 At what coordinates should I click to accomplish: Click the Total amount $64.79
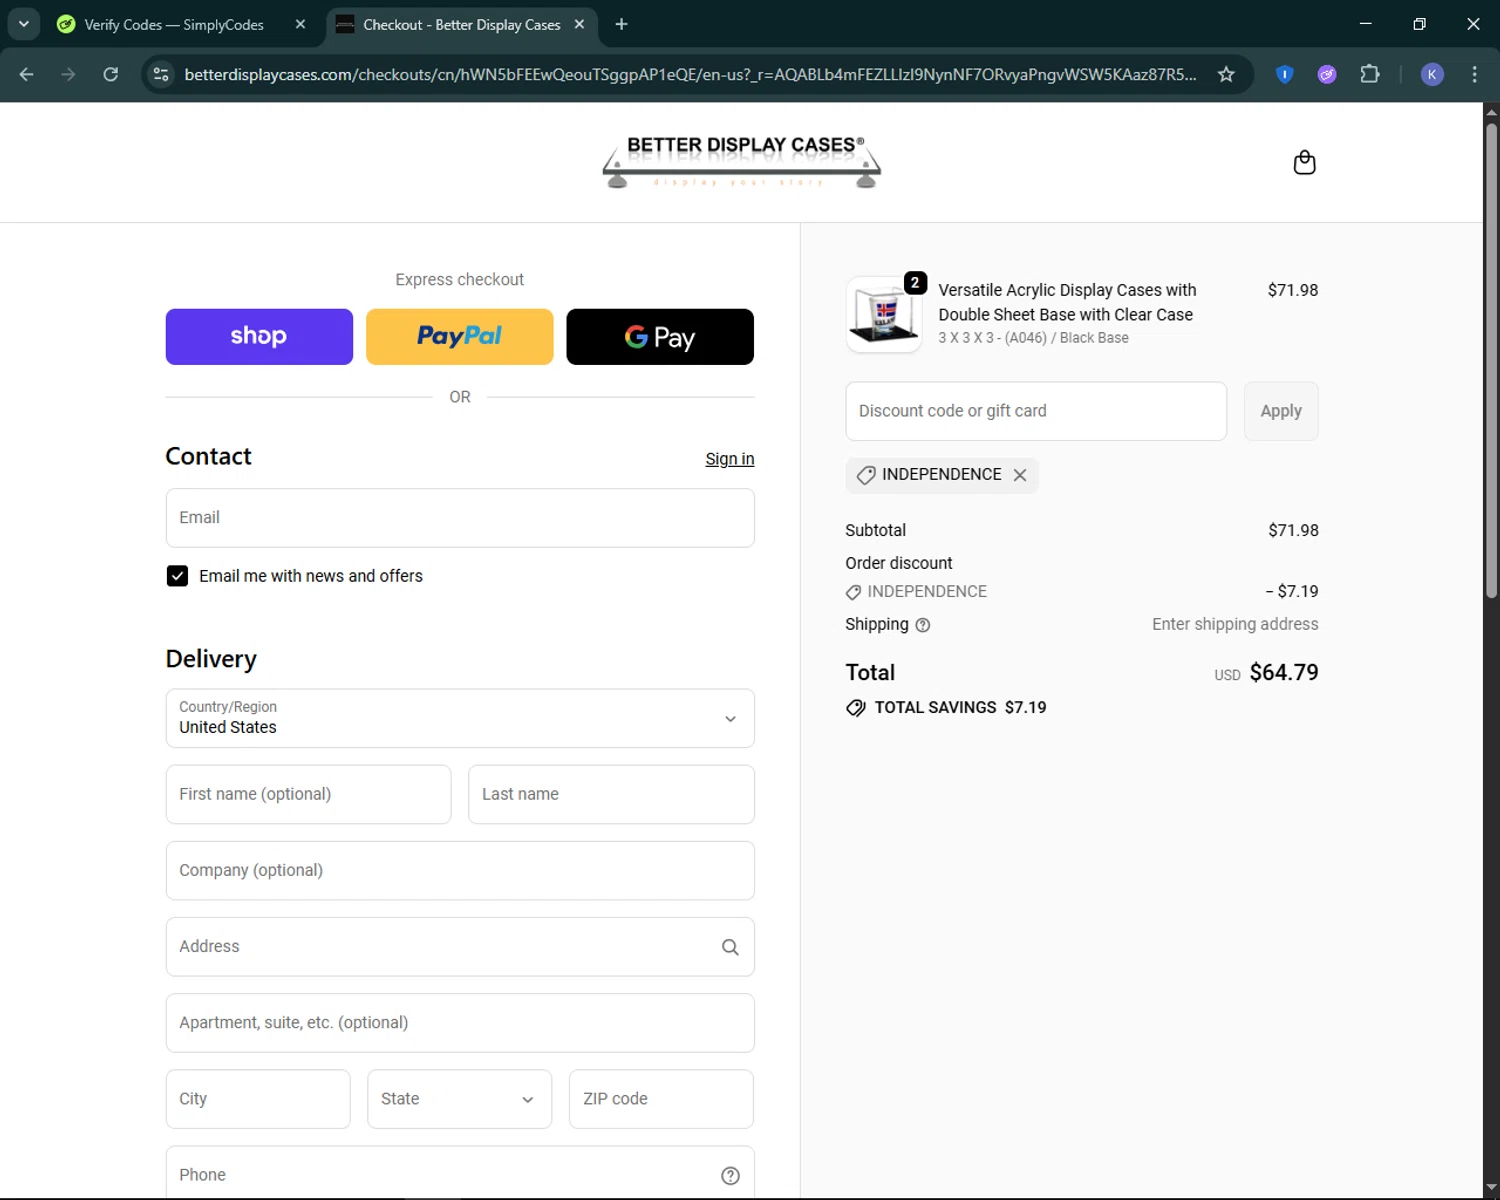tap(1284, 673)
